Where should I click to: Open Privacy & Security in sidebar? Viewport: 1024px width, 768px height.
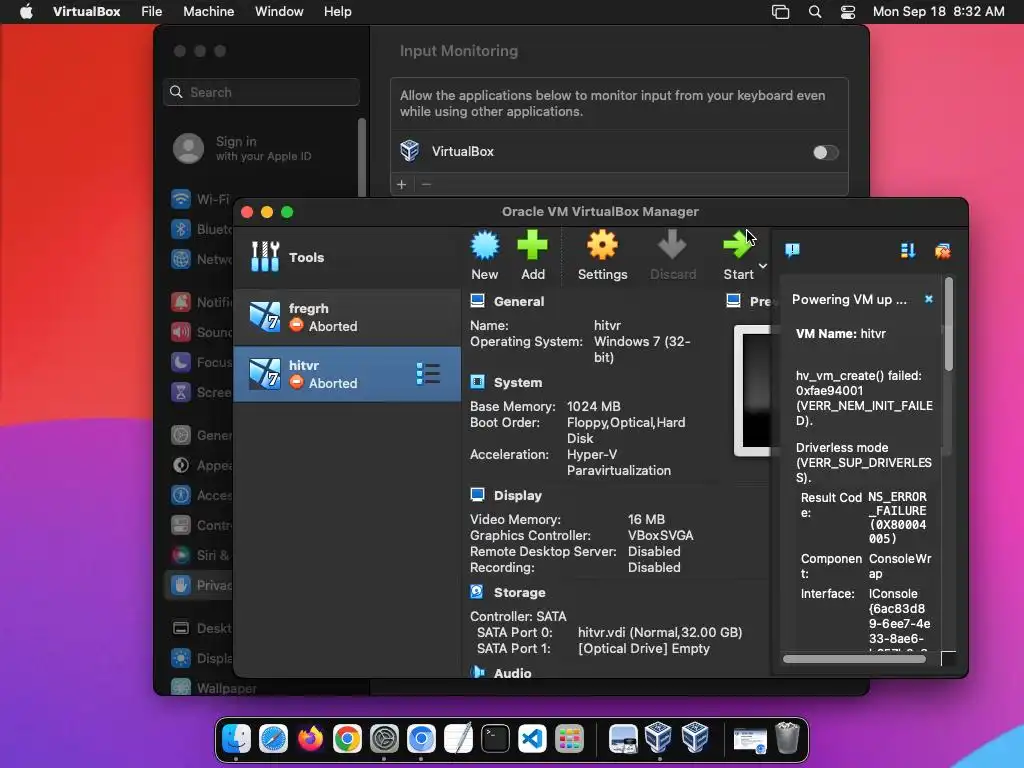point(201,585)
